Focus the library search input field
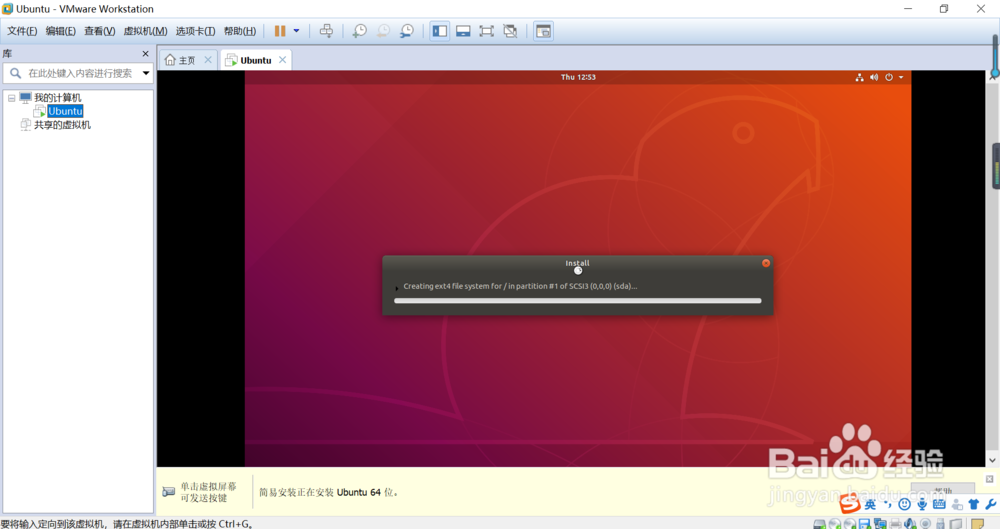 (x=79, y=73)
